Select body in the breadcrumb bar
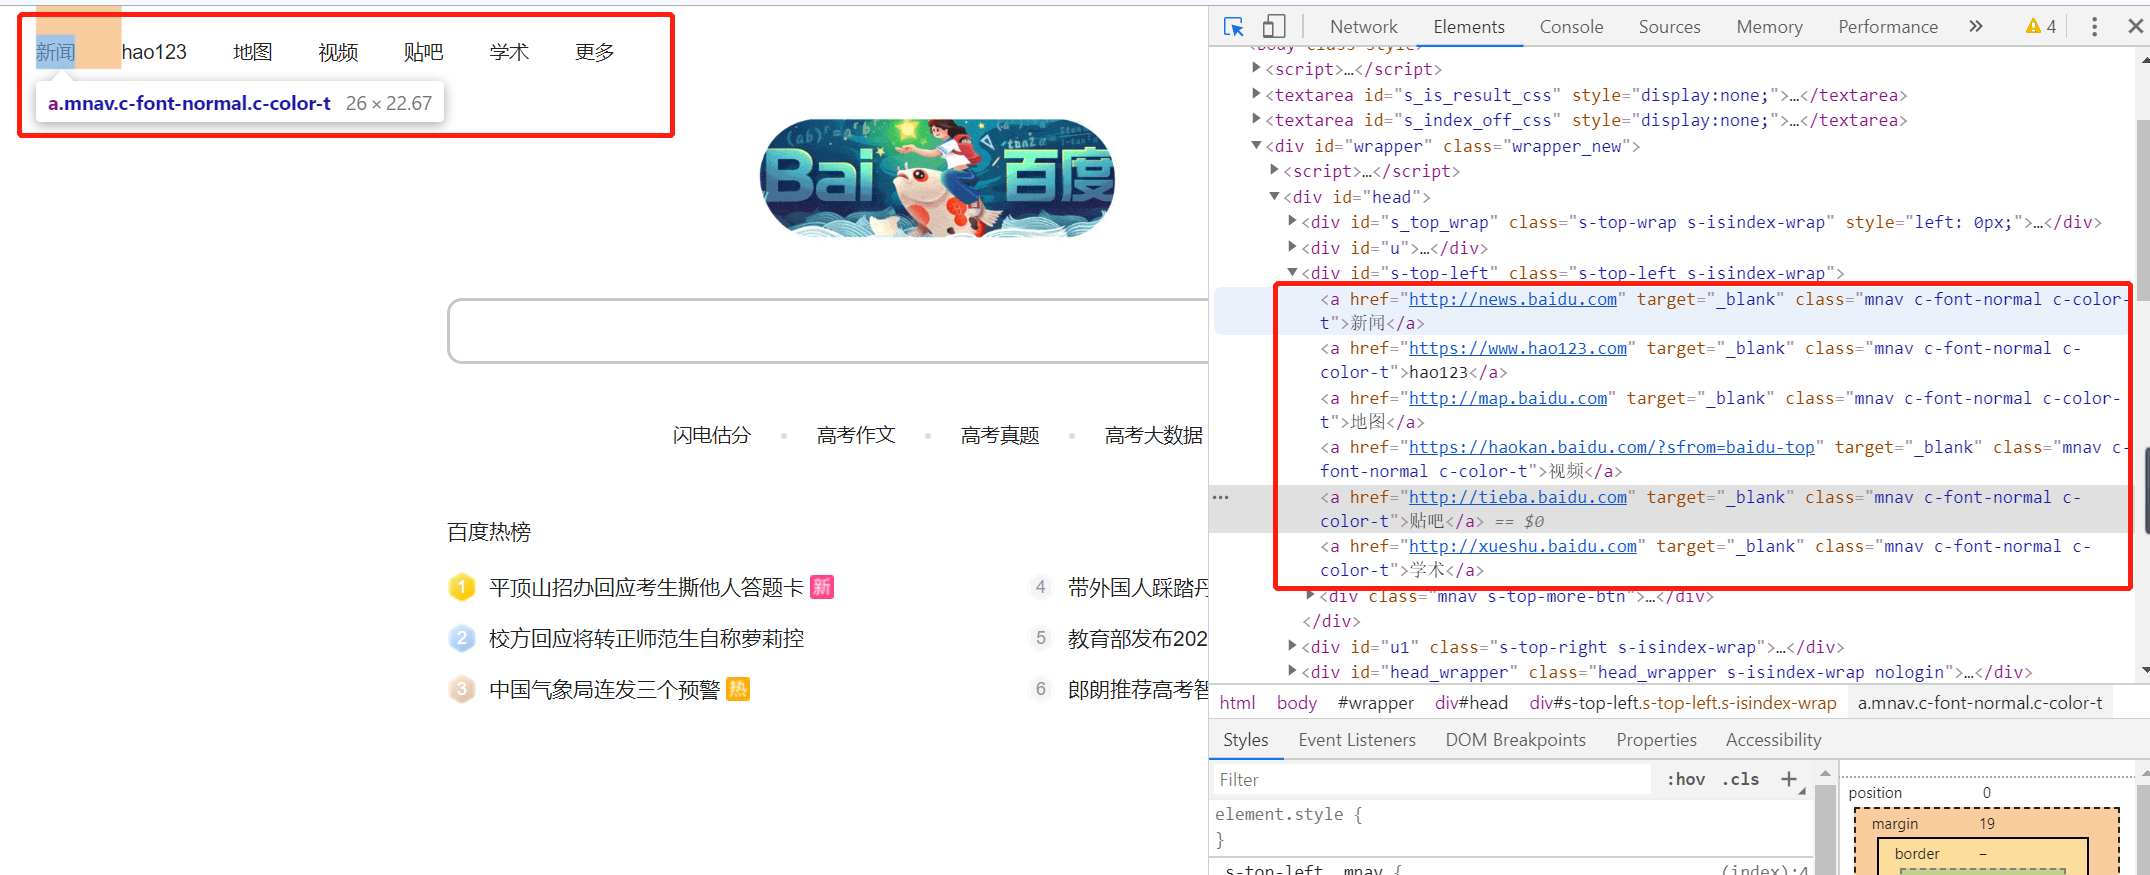 pos(1296,703)
